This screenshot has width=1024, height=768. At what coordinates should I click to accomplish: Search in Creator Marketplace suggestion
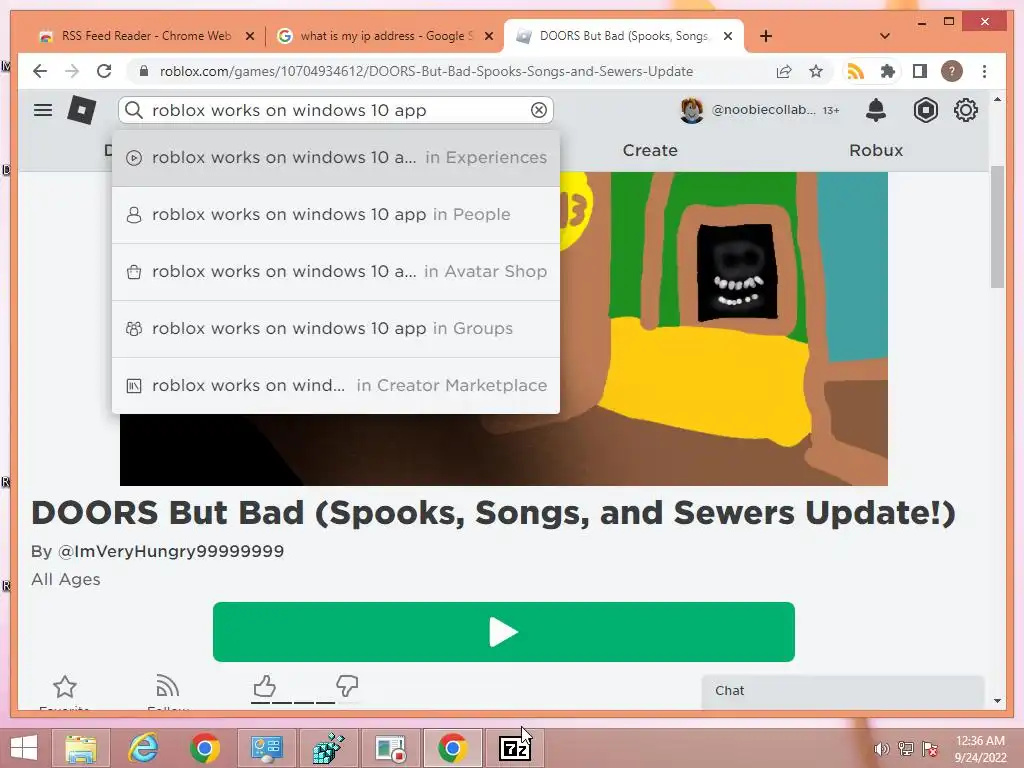tap(336, 385)
